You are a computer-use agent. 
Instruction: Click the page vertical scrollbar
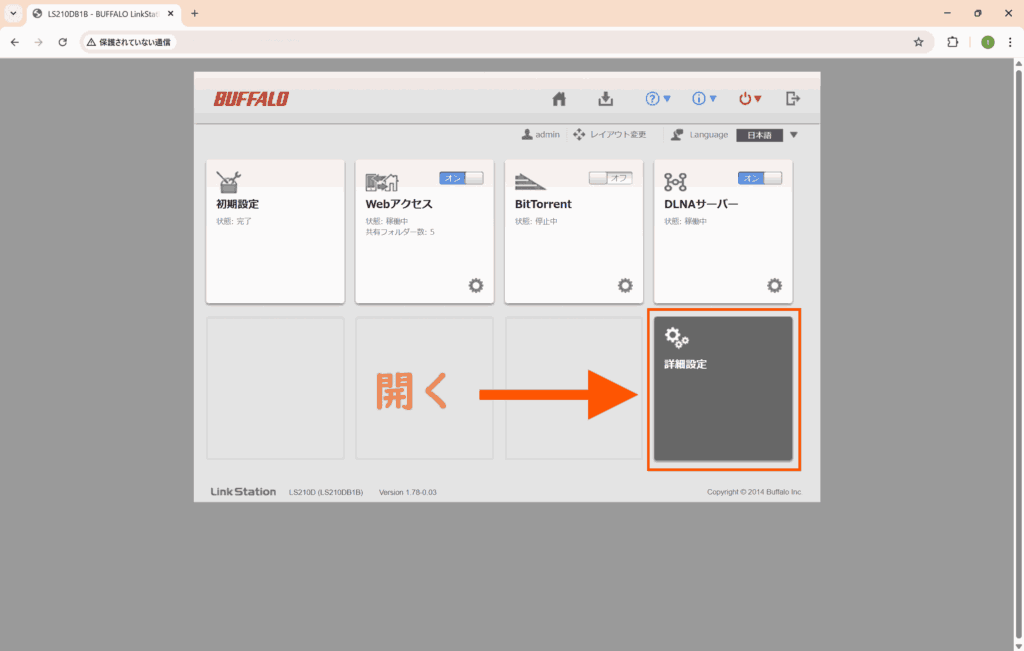[1018, 355]
